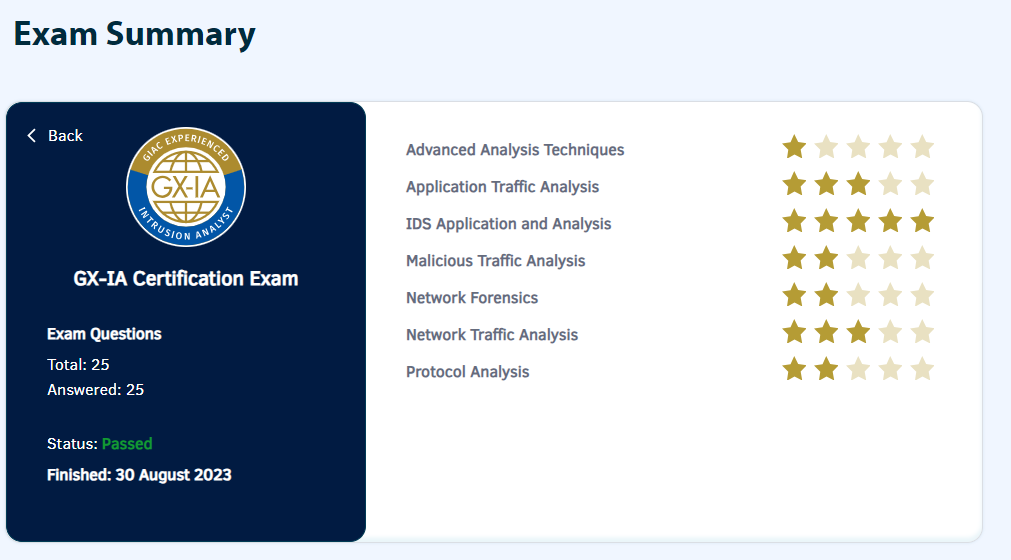Click the Total: 25 text
Viewport: 1011px width, 560px height.
click(78, 365)
